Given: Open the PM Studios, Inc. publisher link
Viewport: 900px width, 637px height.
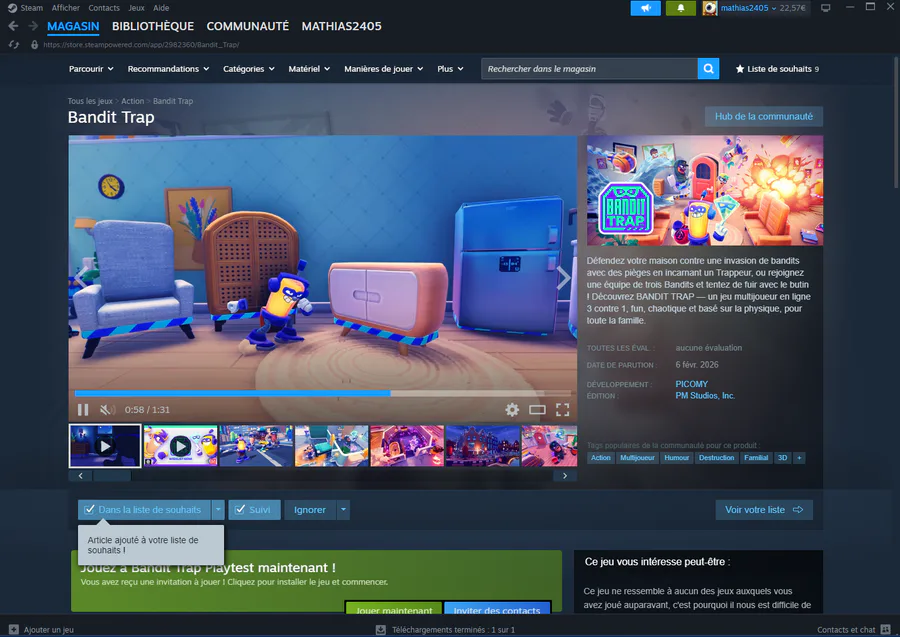Looking at the screenshot, I should click(x=705, y=395).
